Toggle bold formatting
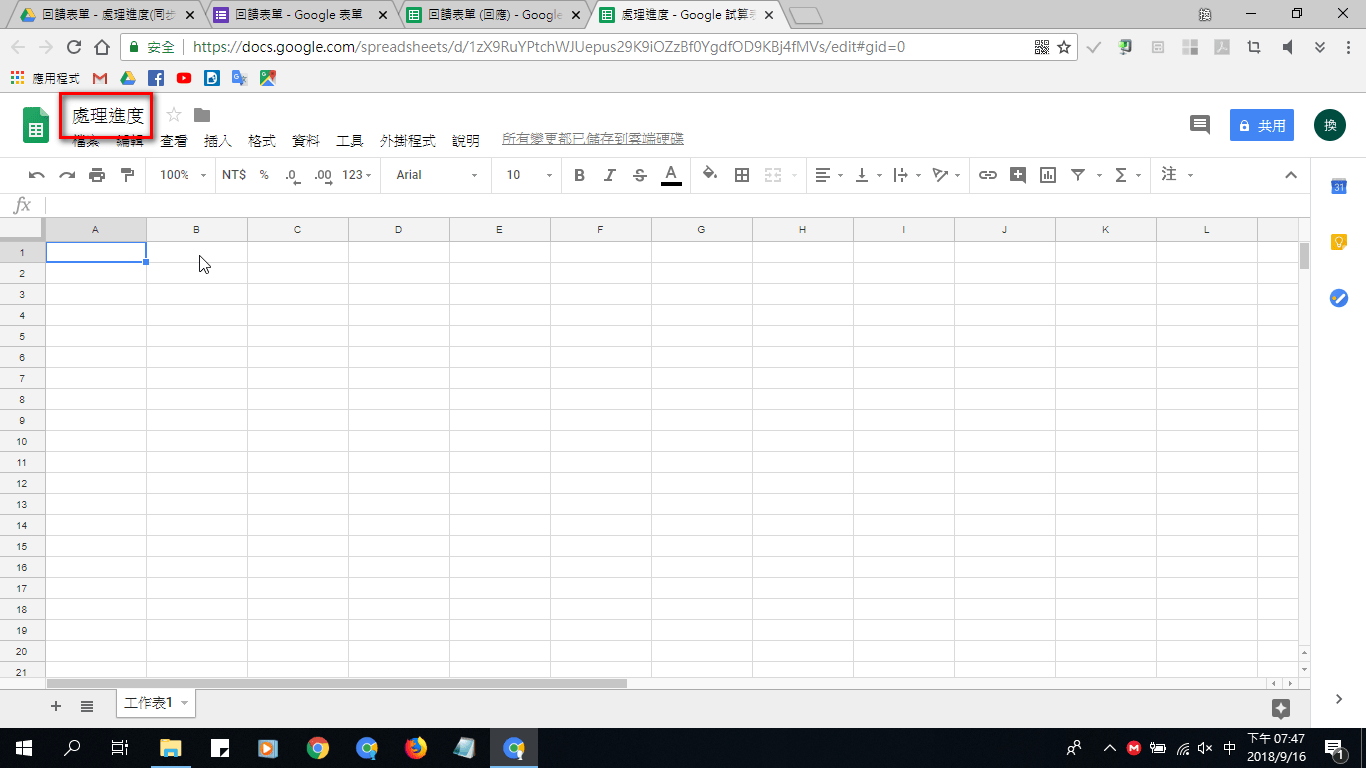1366x768 pixels. pyautogui.click(x=579, y=175)
